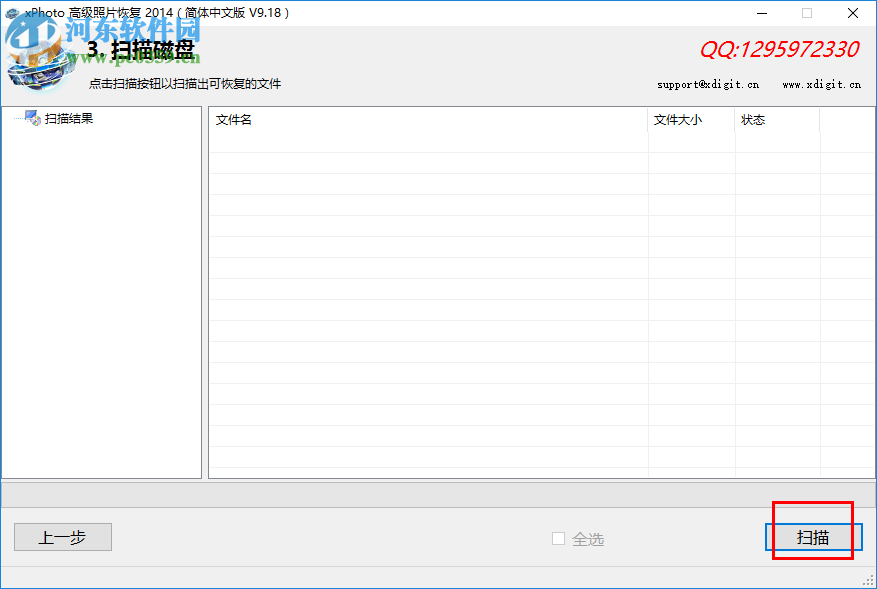Click the 扫描结果 computer icon

[32, 117]
